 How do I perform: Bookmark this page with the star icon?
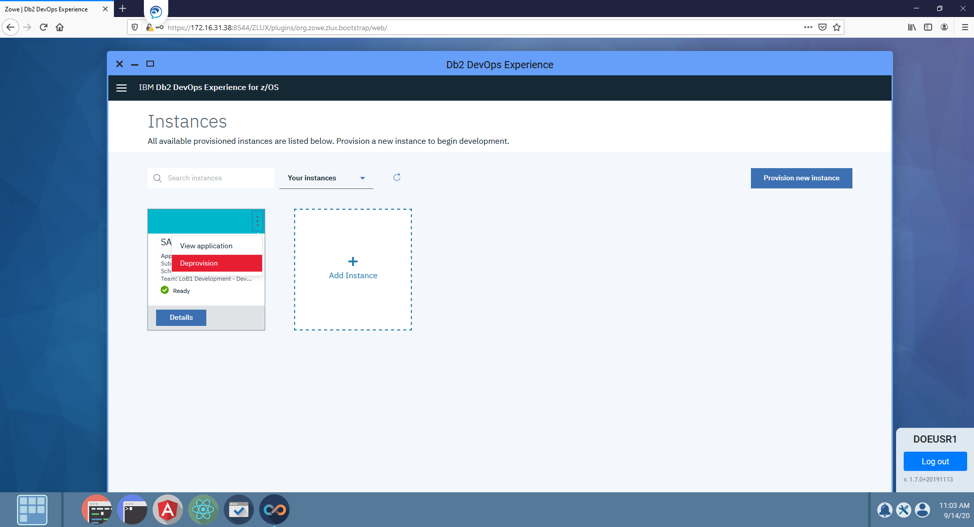click(837, 27)
